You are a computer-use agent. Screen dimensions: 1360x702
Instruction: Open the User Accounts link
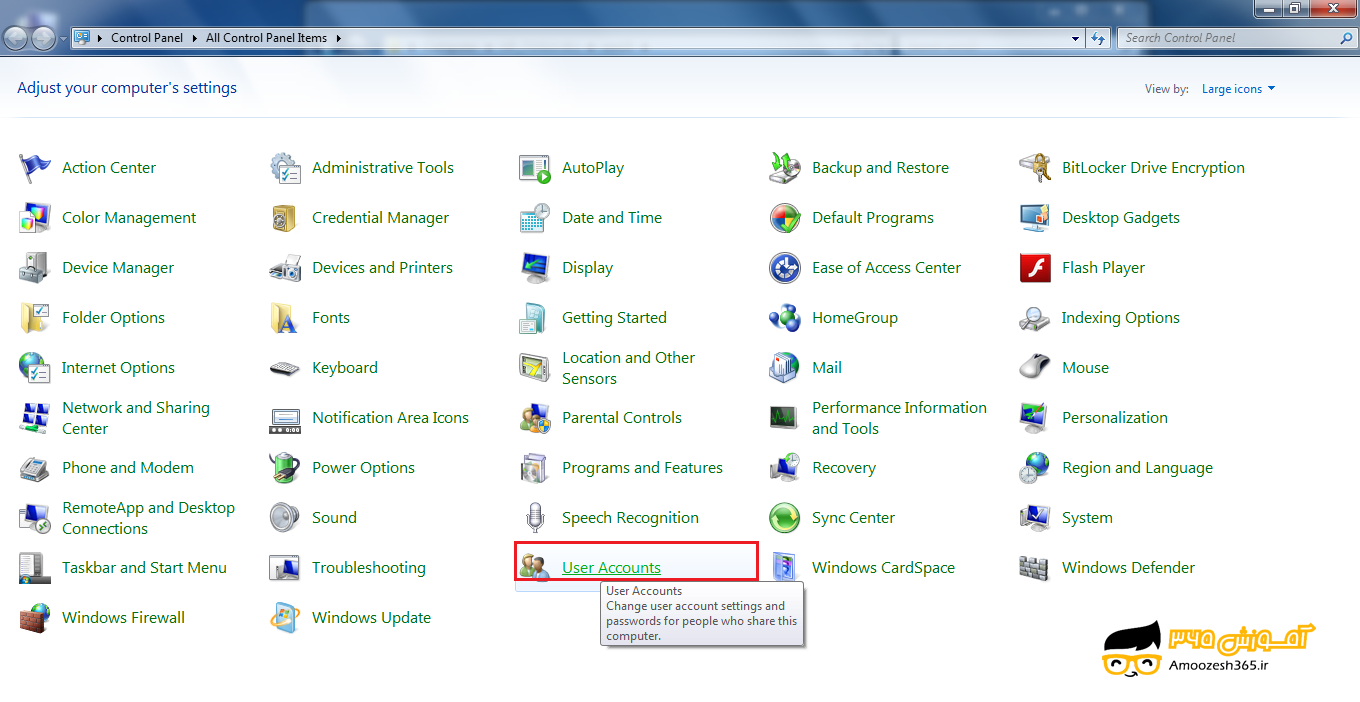coord(611,568)
